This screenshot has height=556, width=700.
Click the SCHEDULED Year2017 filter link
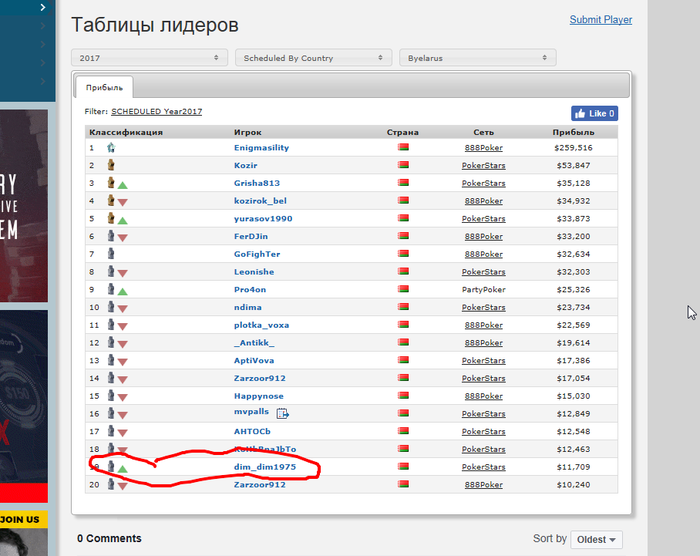(156, 111)
